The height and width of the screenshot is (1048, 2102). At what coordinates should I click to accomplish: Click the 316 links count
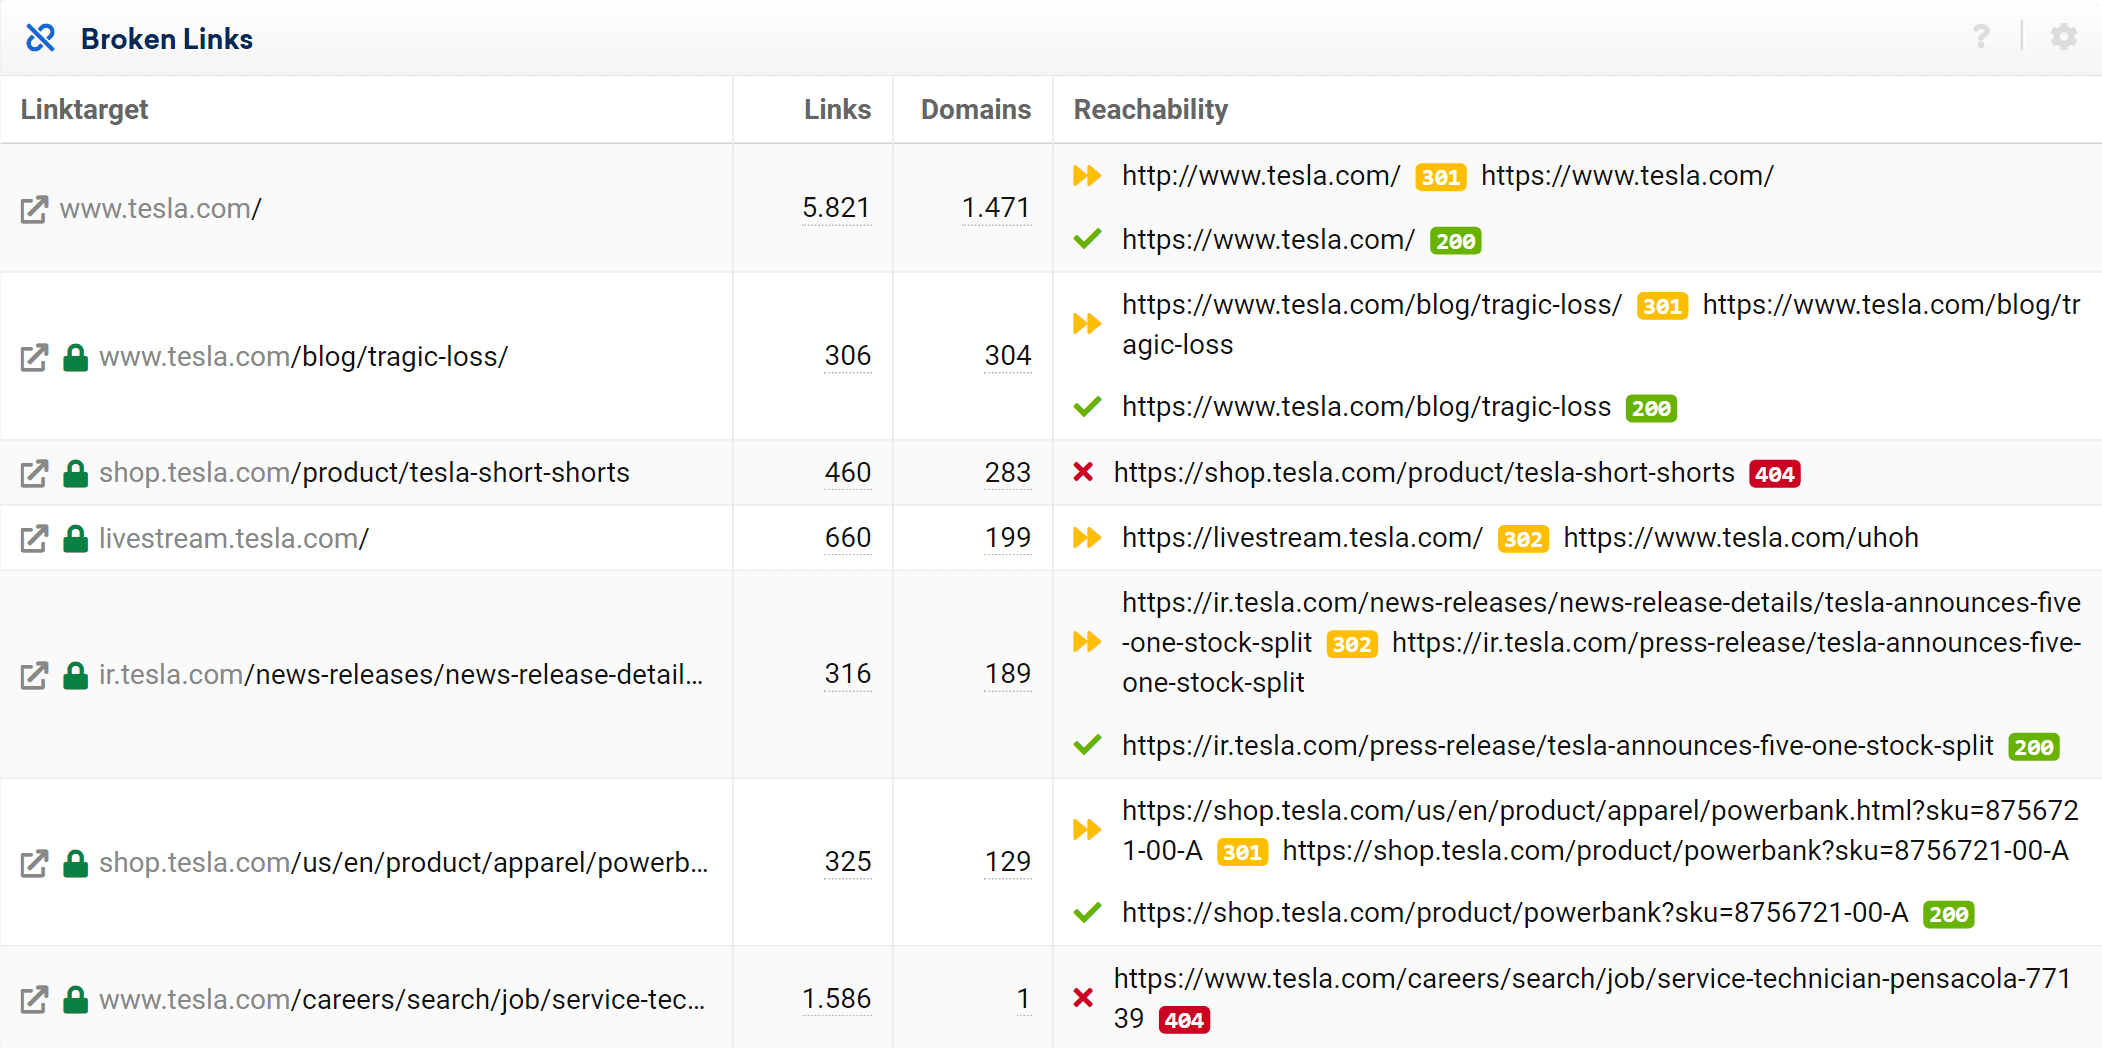848,674
